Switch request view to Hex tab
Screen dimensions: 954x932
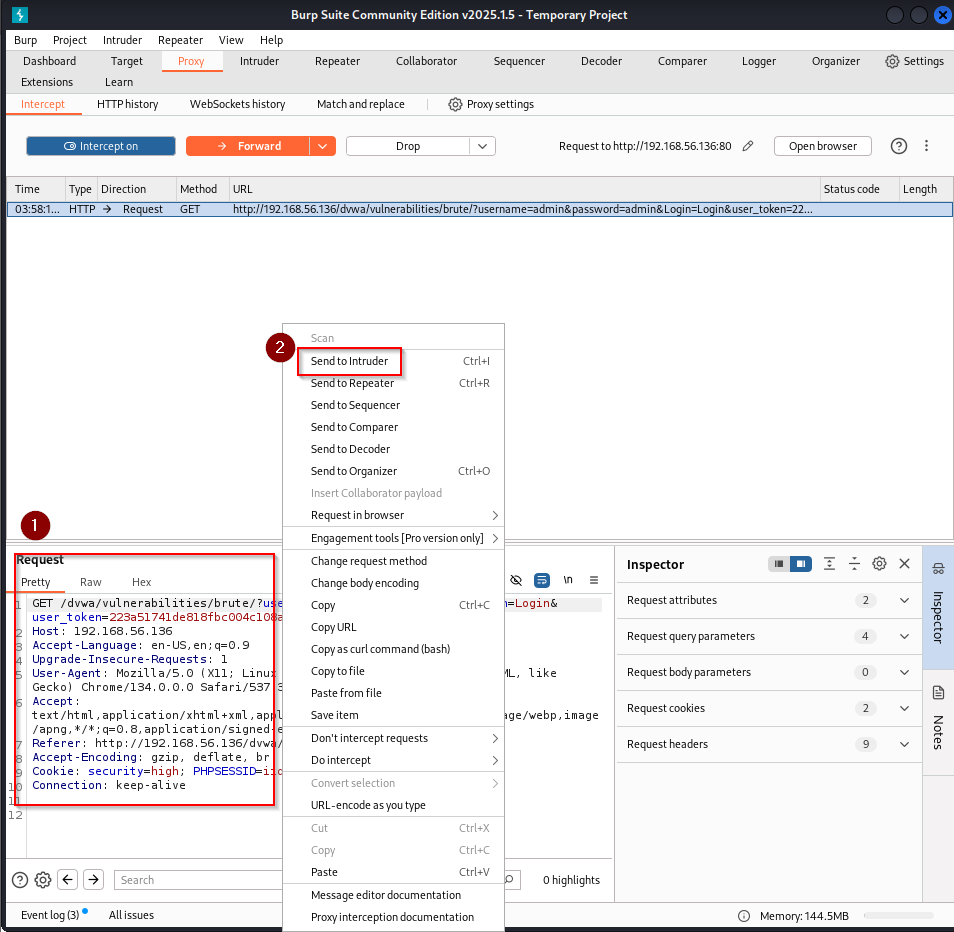pyautogui.click(x=142, y=582)
